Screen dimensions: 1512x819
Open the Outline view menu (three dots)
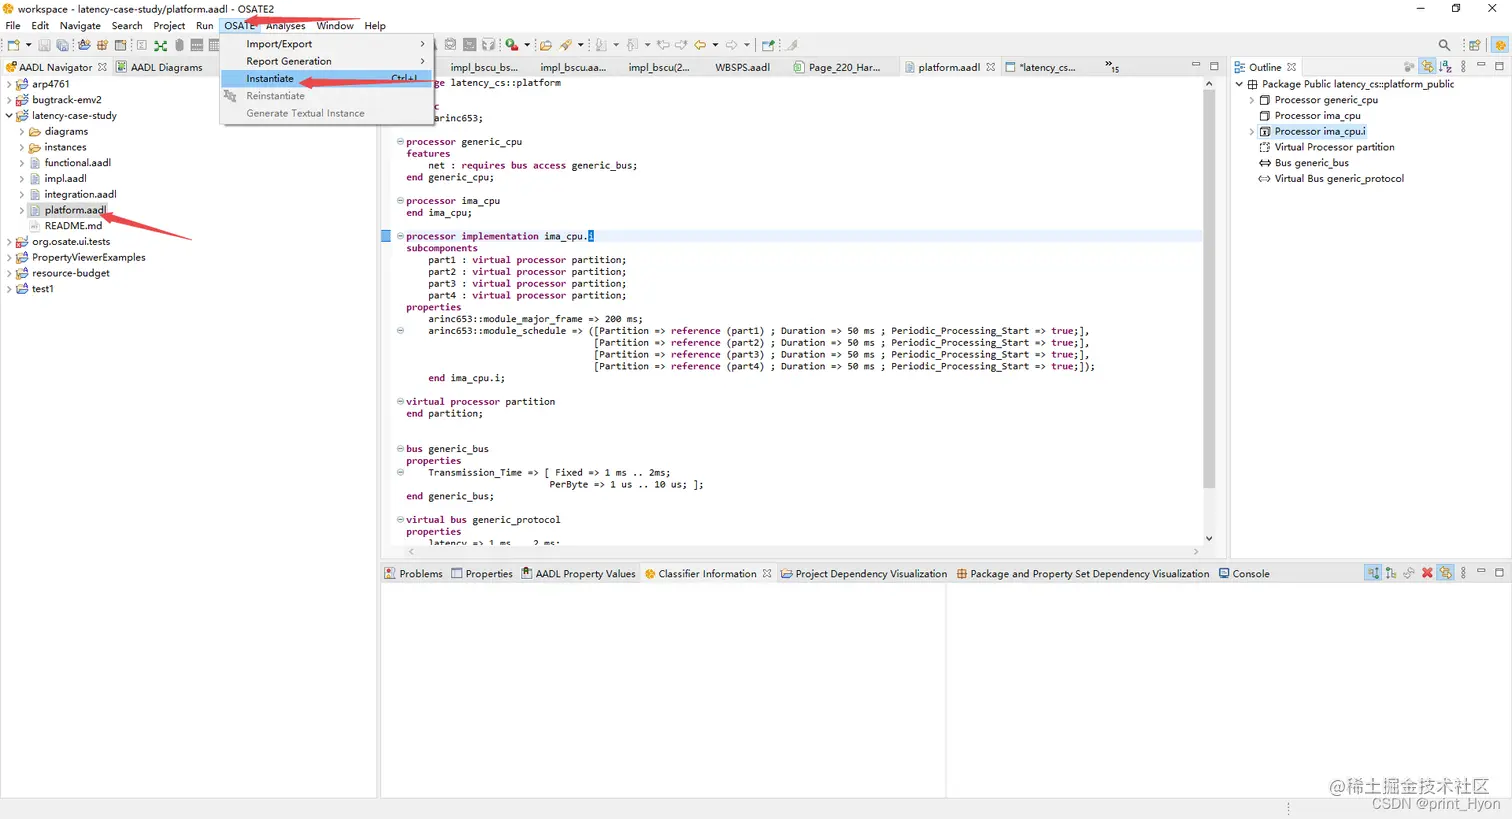click(1463, 67)
